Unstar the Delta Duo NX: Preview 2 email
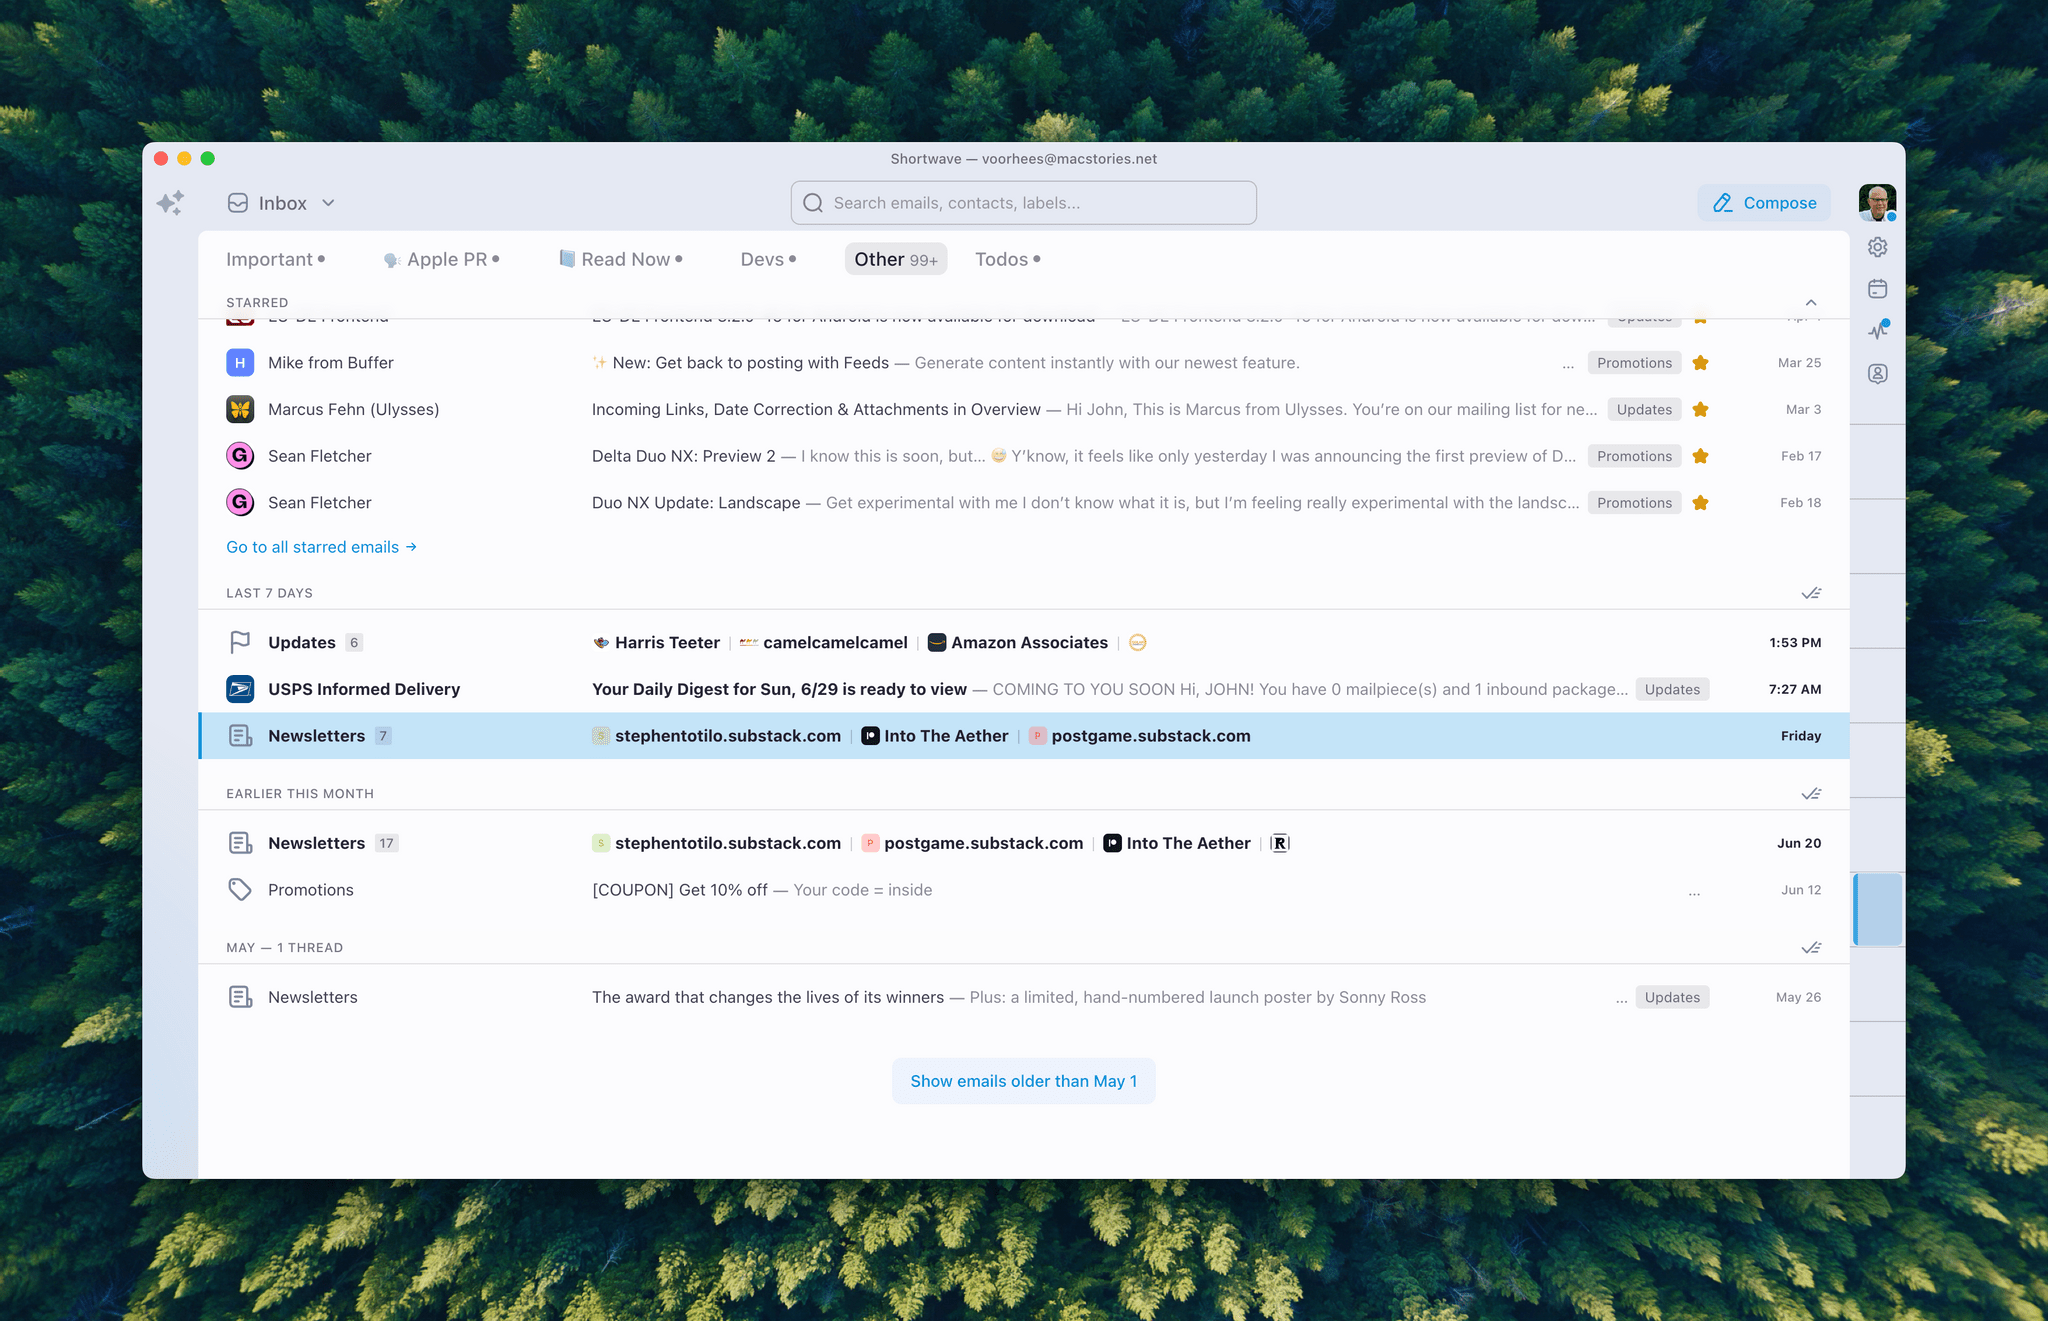Screen dimensions: 2048x1321 [1700, 456]
